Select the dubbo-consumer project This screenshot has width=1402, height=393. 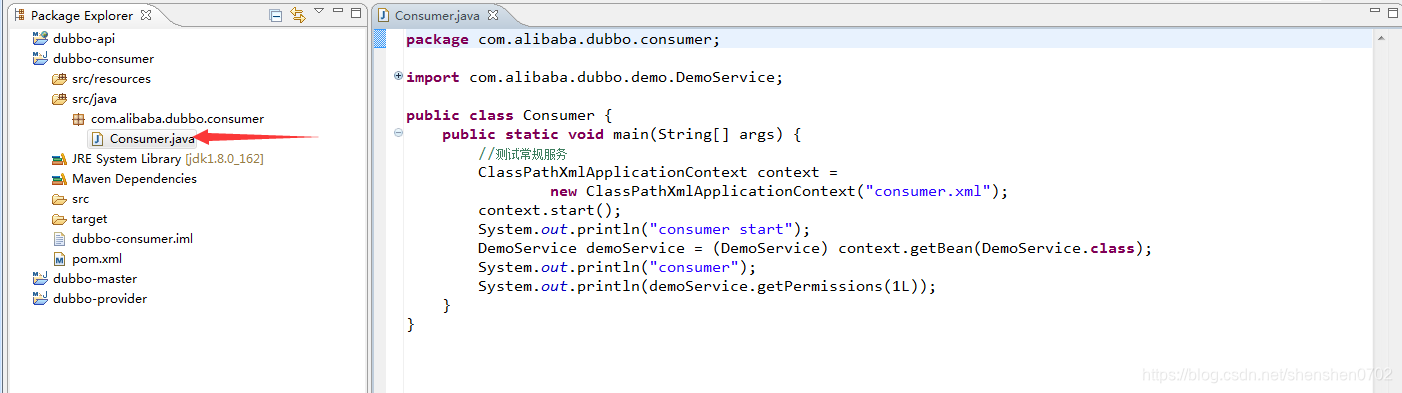click(103, 59)
